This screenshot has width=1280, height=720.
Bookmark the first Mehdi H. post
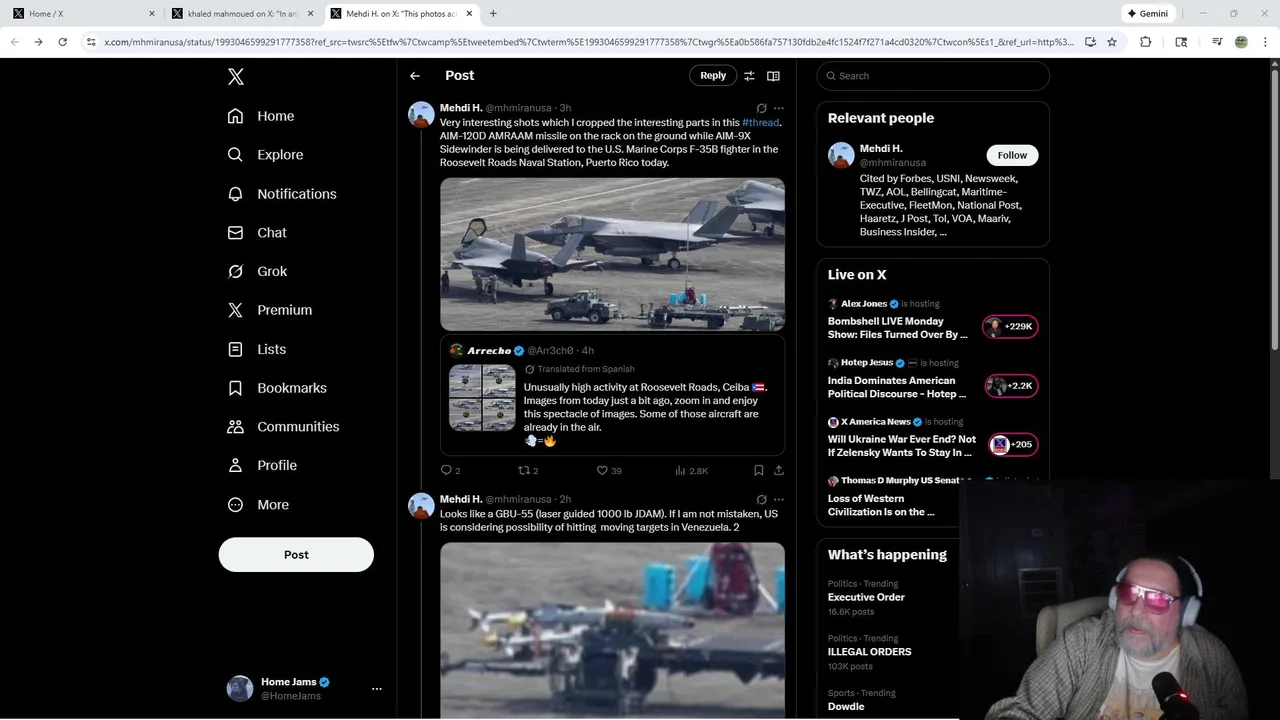click(758, 470)
